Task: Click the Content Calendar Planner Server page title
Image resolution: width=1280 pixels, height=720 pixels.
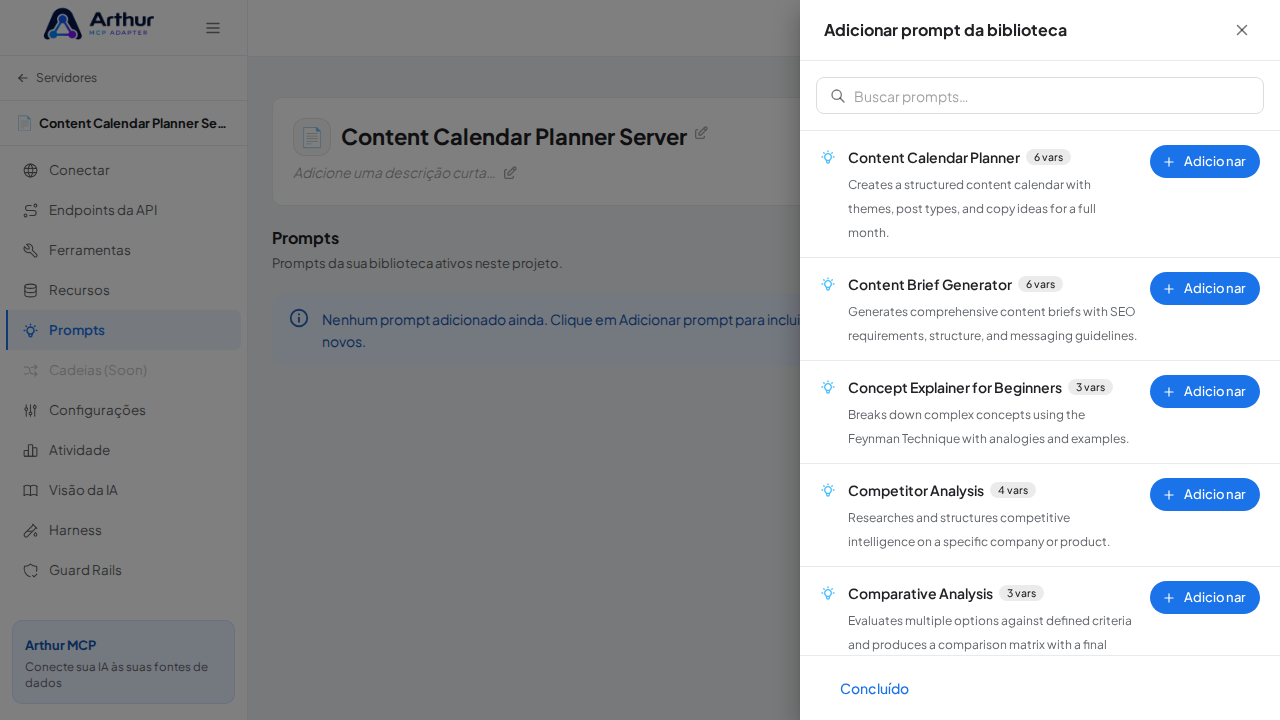Action: (514, 137)
